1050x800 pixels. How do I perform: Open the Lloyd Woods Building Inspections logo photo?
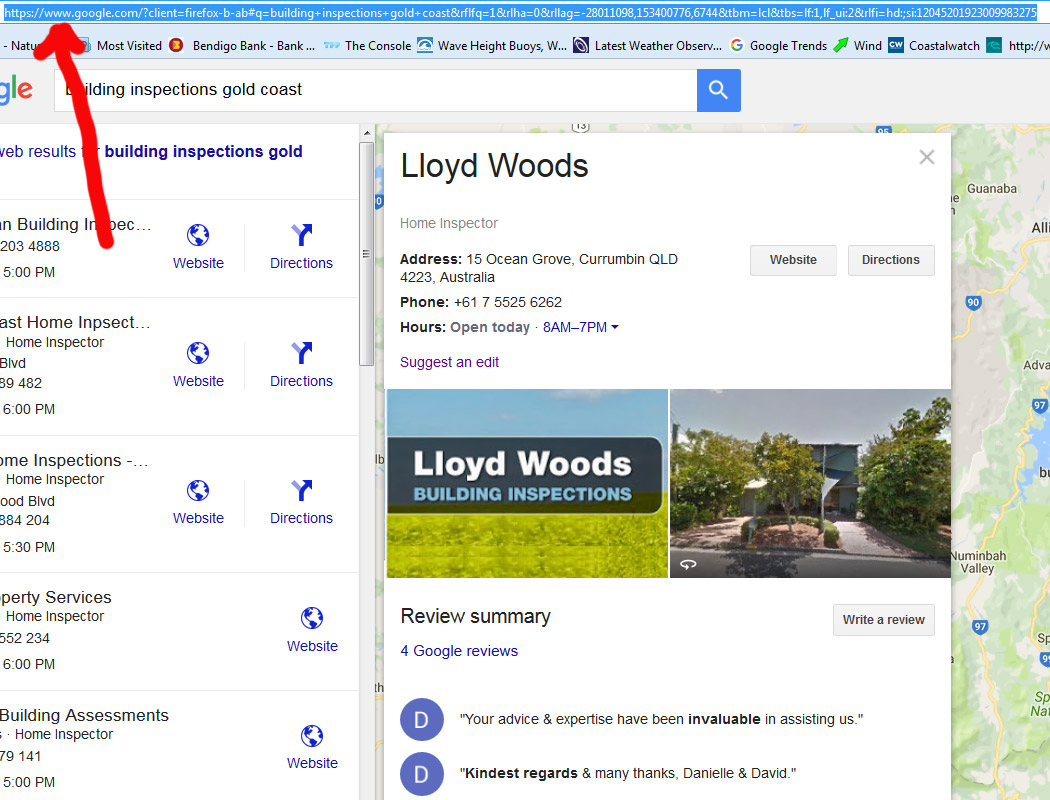point(527,483)
